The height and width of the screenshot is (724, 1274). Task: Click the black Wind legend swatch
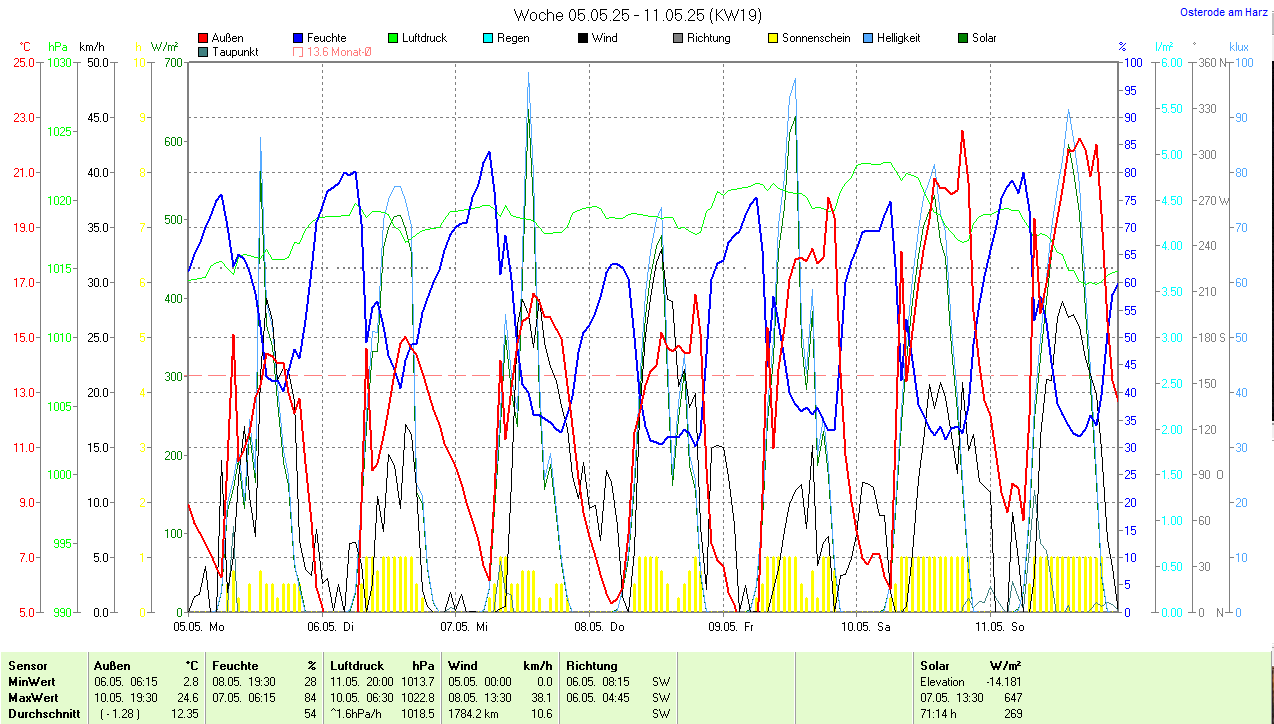[582, 38]
